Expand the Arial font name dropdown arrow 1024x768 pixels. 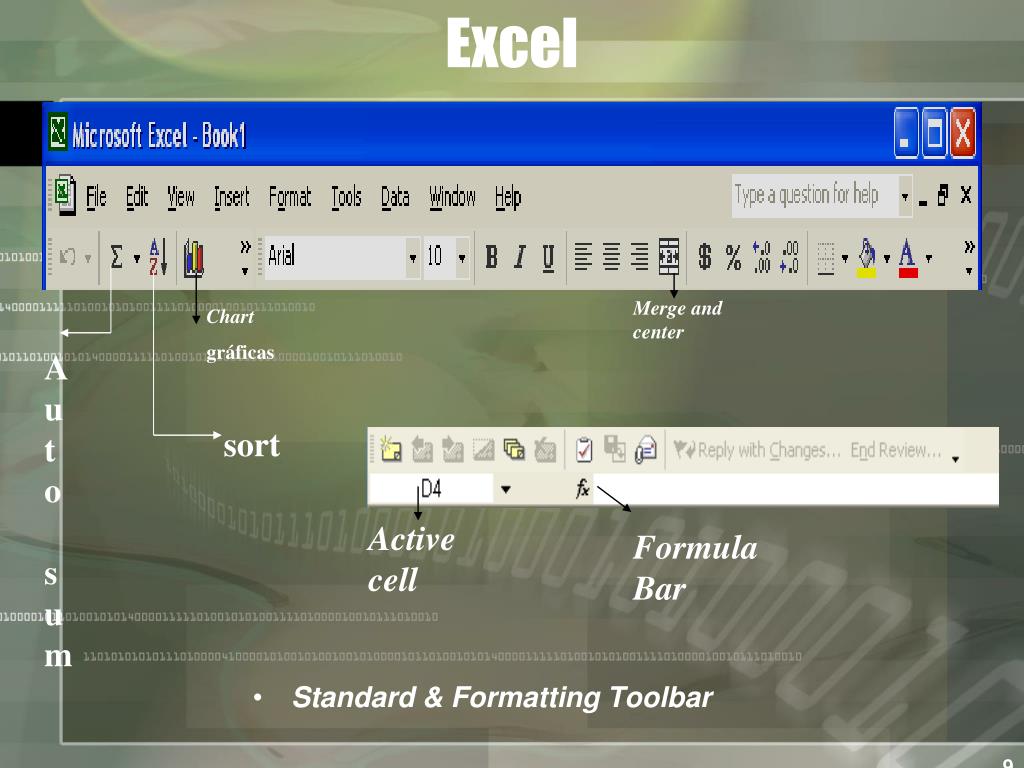click(x=413, y=258)
